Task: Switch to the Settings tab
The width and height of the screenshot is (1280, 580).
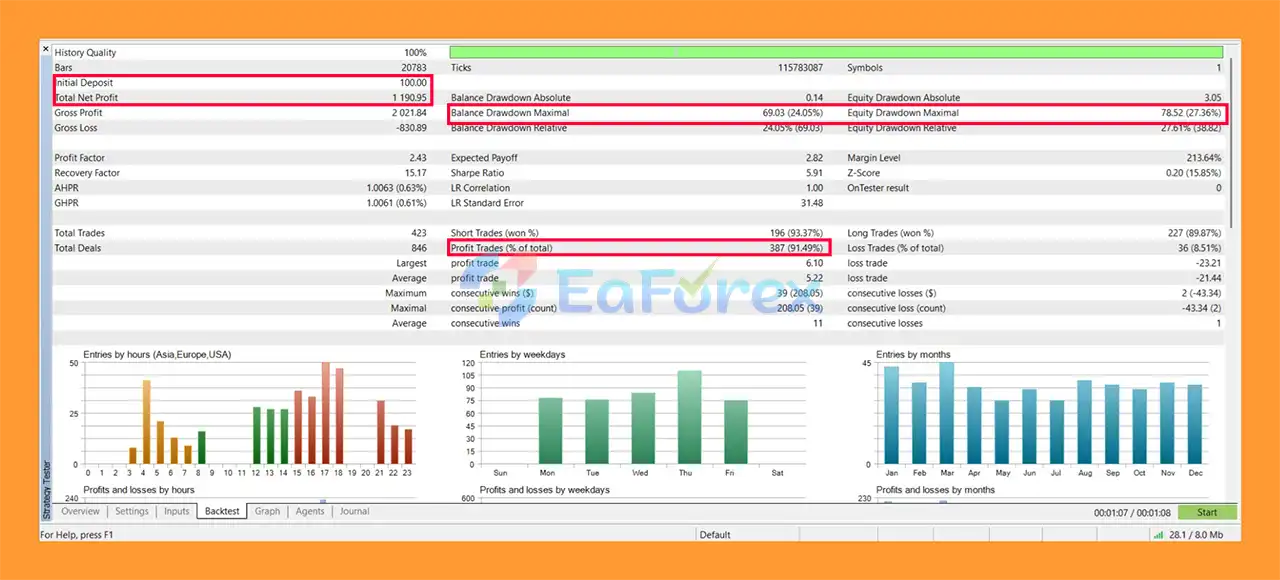Action: click(x=132, y=512)
